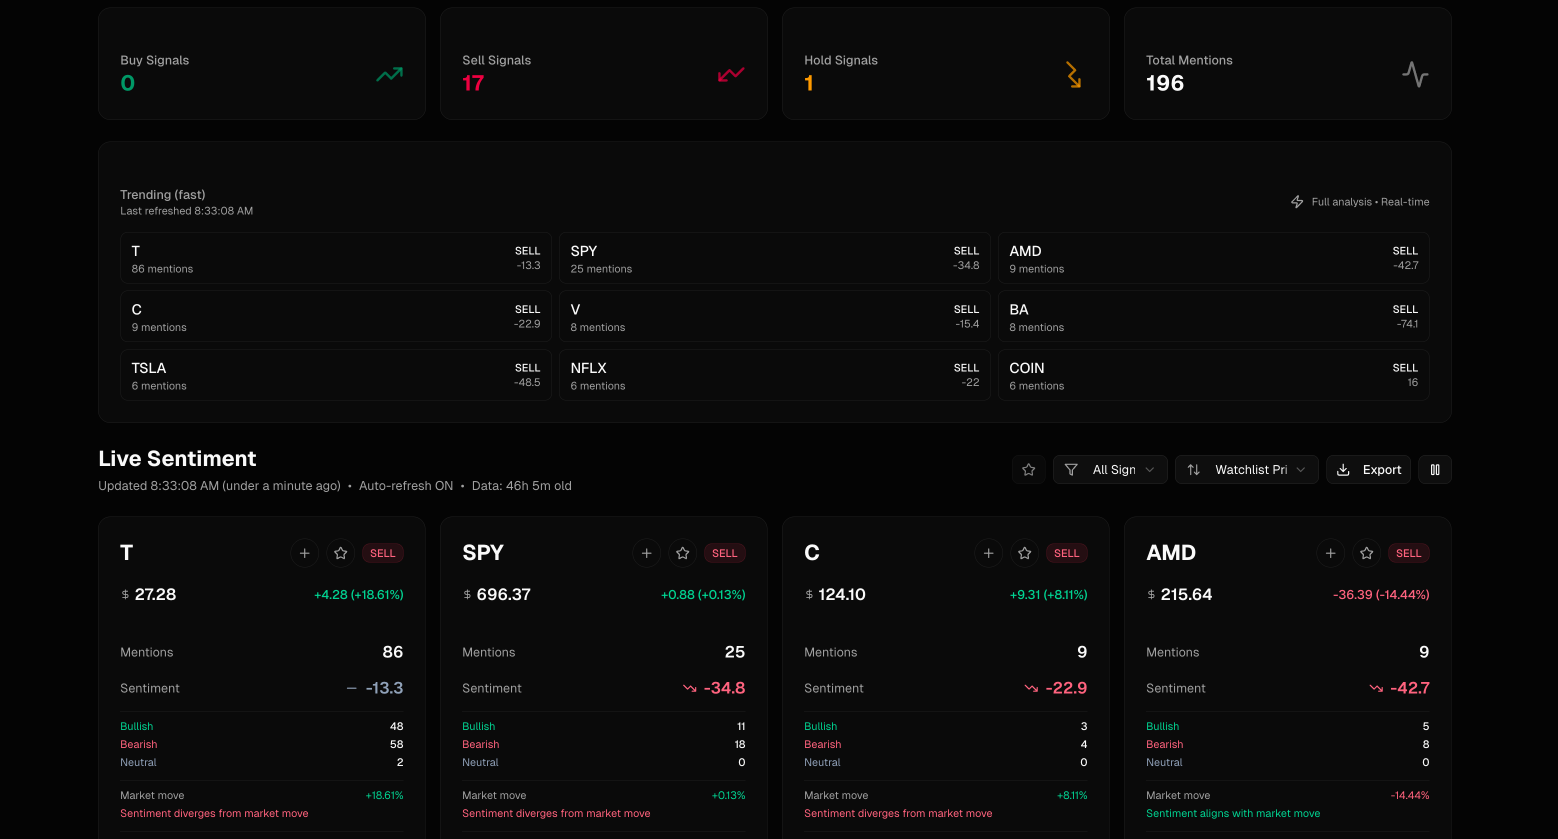The height and width of the screenshot is (839, 1558).
Task: Select the trending V tile
Action: [775, 317]
